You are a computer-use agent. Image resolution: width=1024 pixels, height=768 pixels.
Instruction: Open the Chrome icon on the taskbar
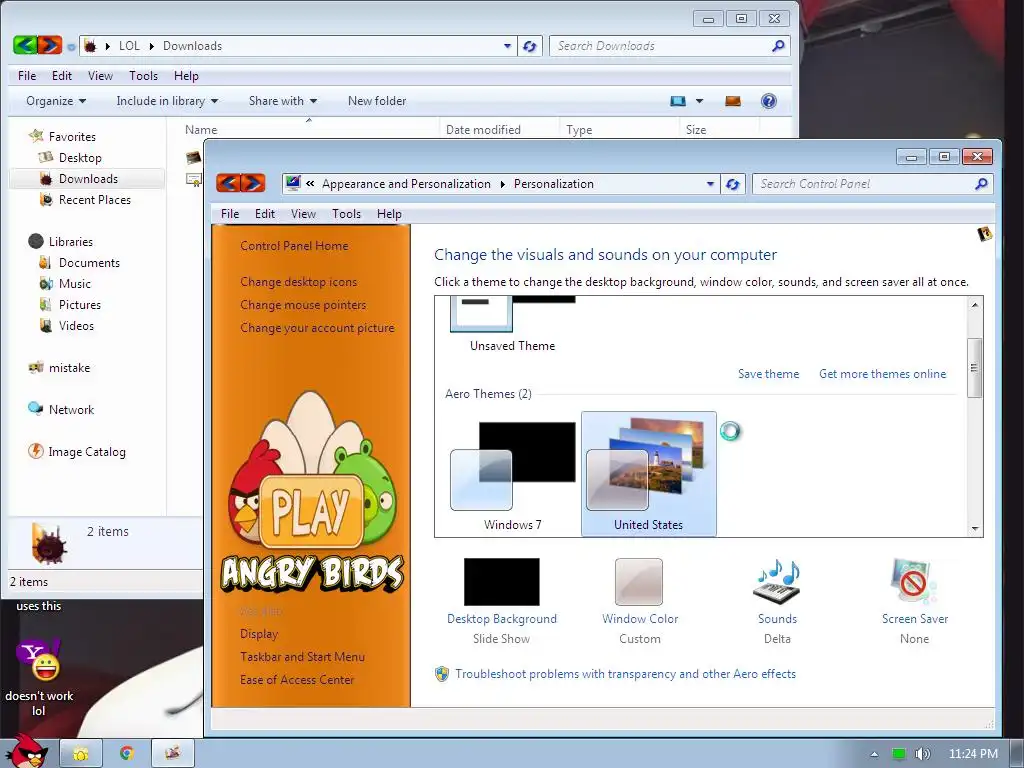click(x=127, y=754)
